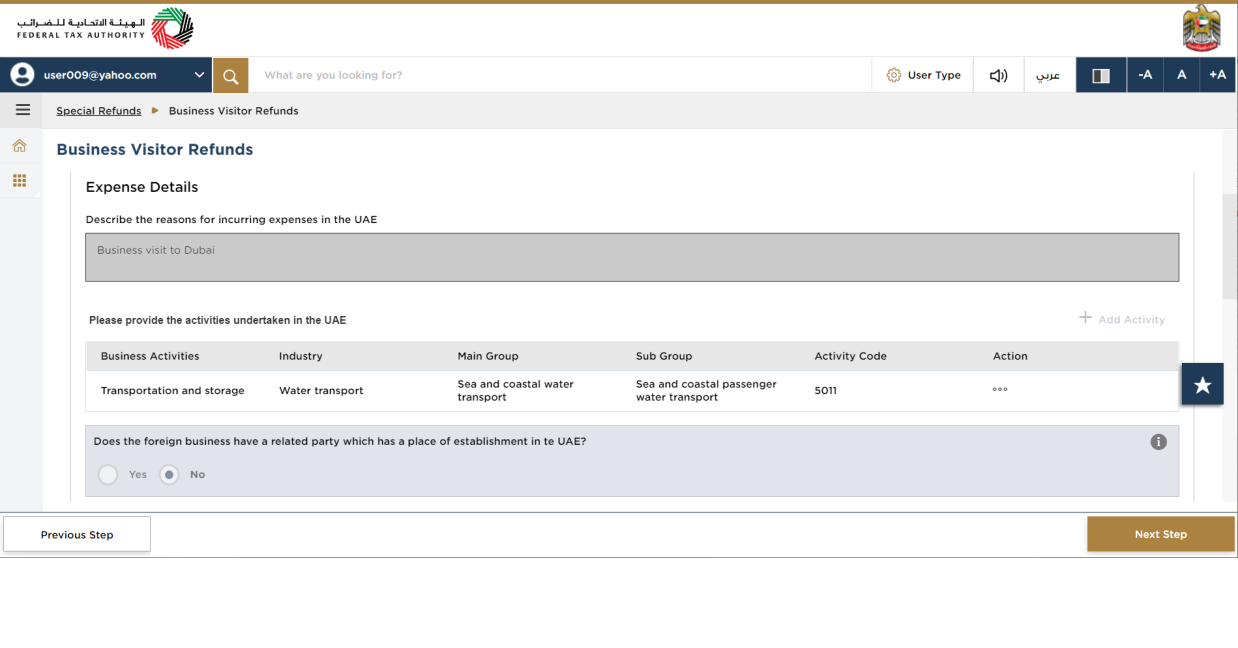This screenshot has height=648, width=1238.
Task: Select the No radio button
Action: pyautogui.click(x=169, y=474)
